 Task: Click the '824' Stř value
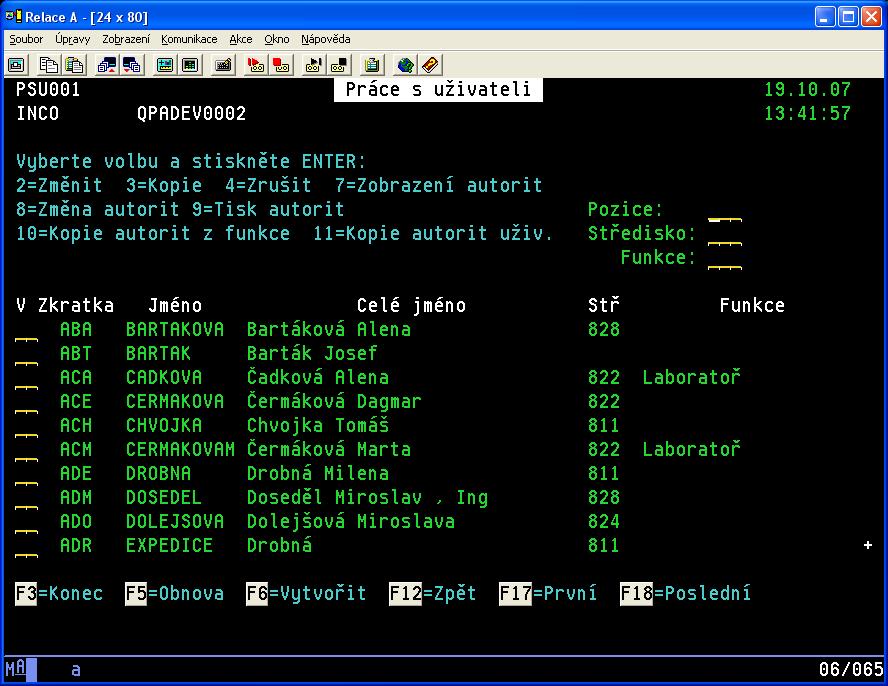[x=604, y=521]
